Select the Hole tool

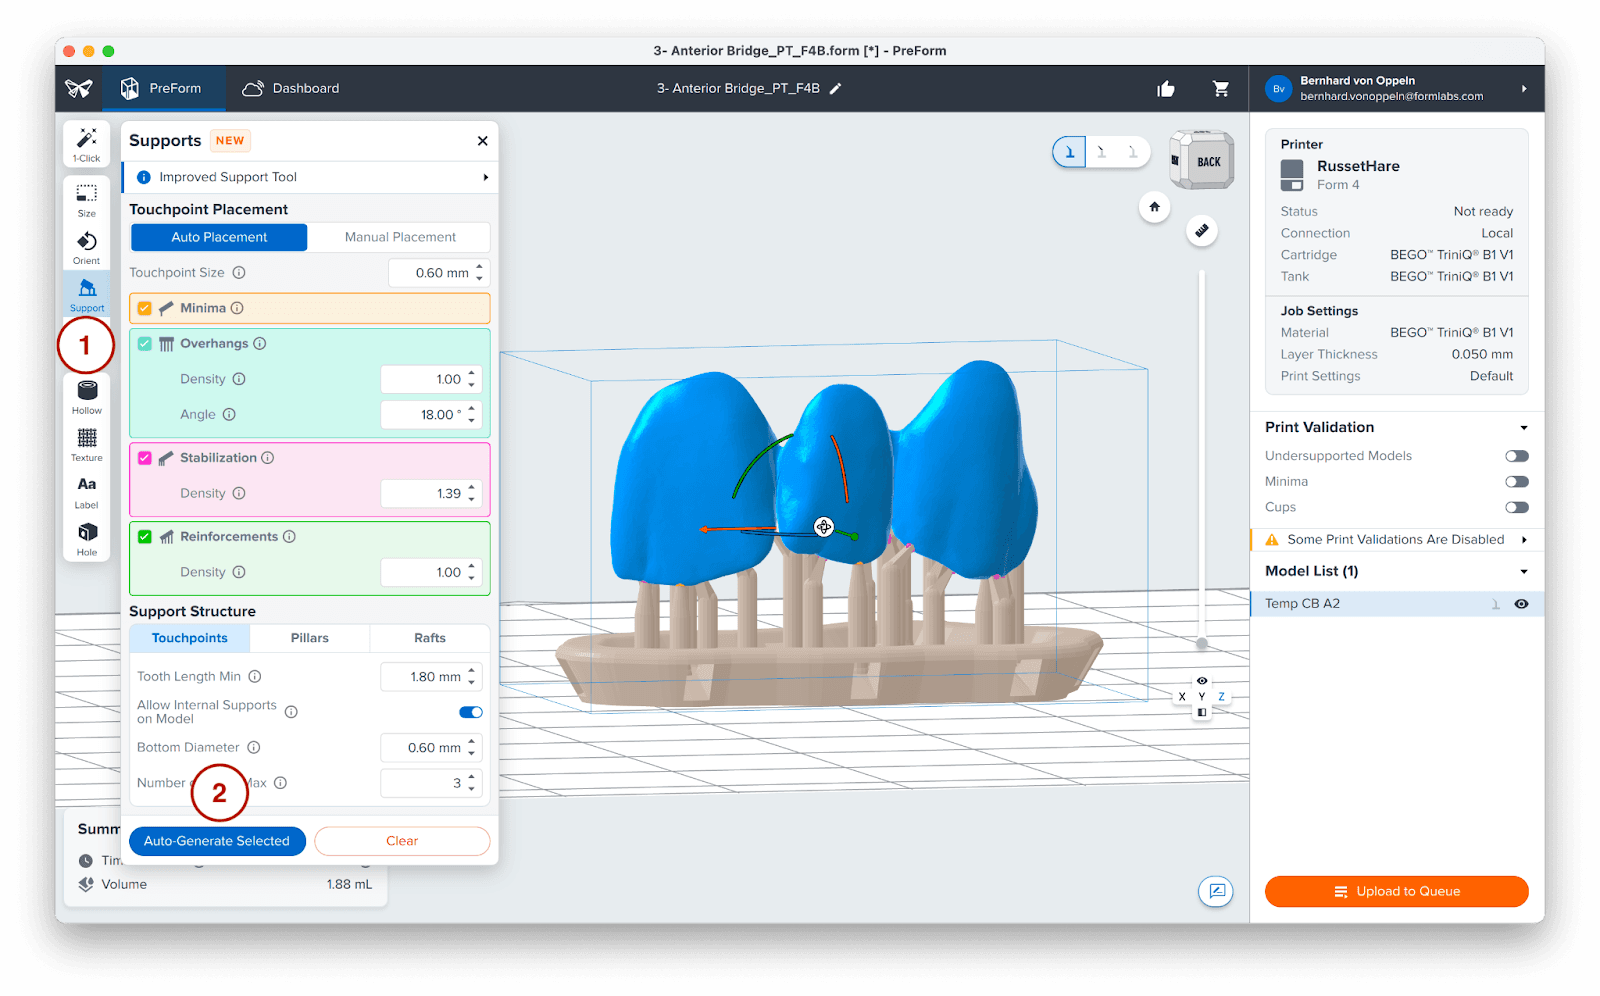[x=87, y=538]
